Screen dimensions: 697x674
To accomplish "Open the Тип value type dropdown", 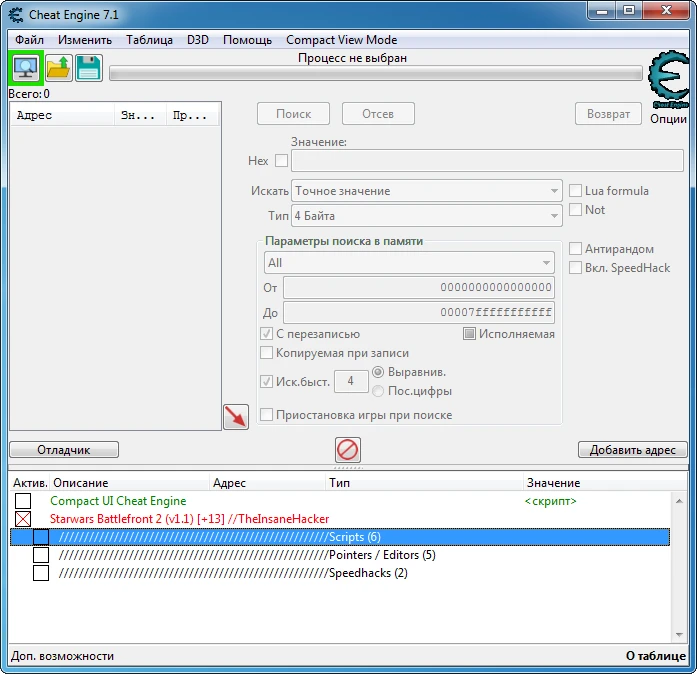I will [x=427, y=216].
